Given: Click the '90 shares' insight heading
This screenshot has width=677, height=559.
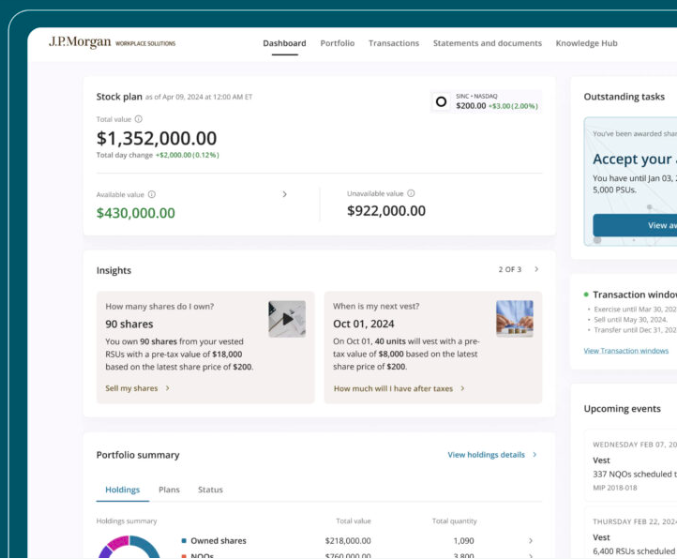Looking at the screenshot, I should pos(129,324).
